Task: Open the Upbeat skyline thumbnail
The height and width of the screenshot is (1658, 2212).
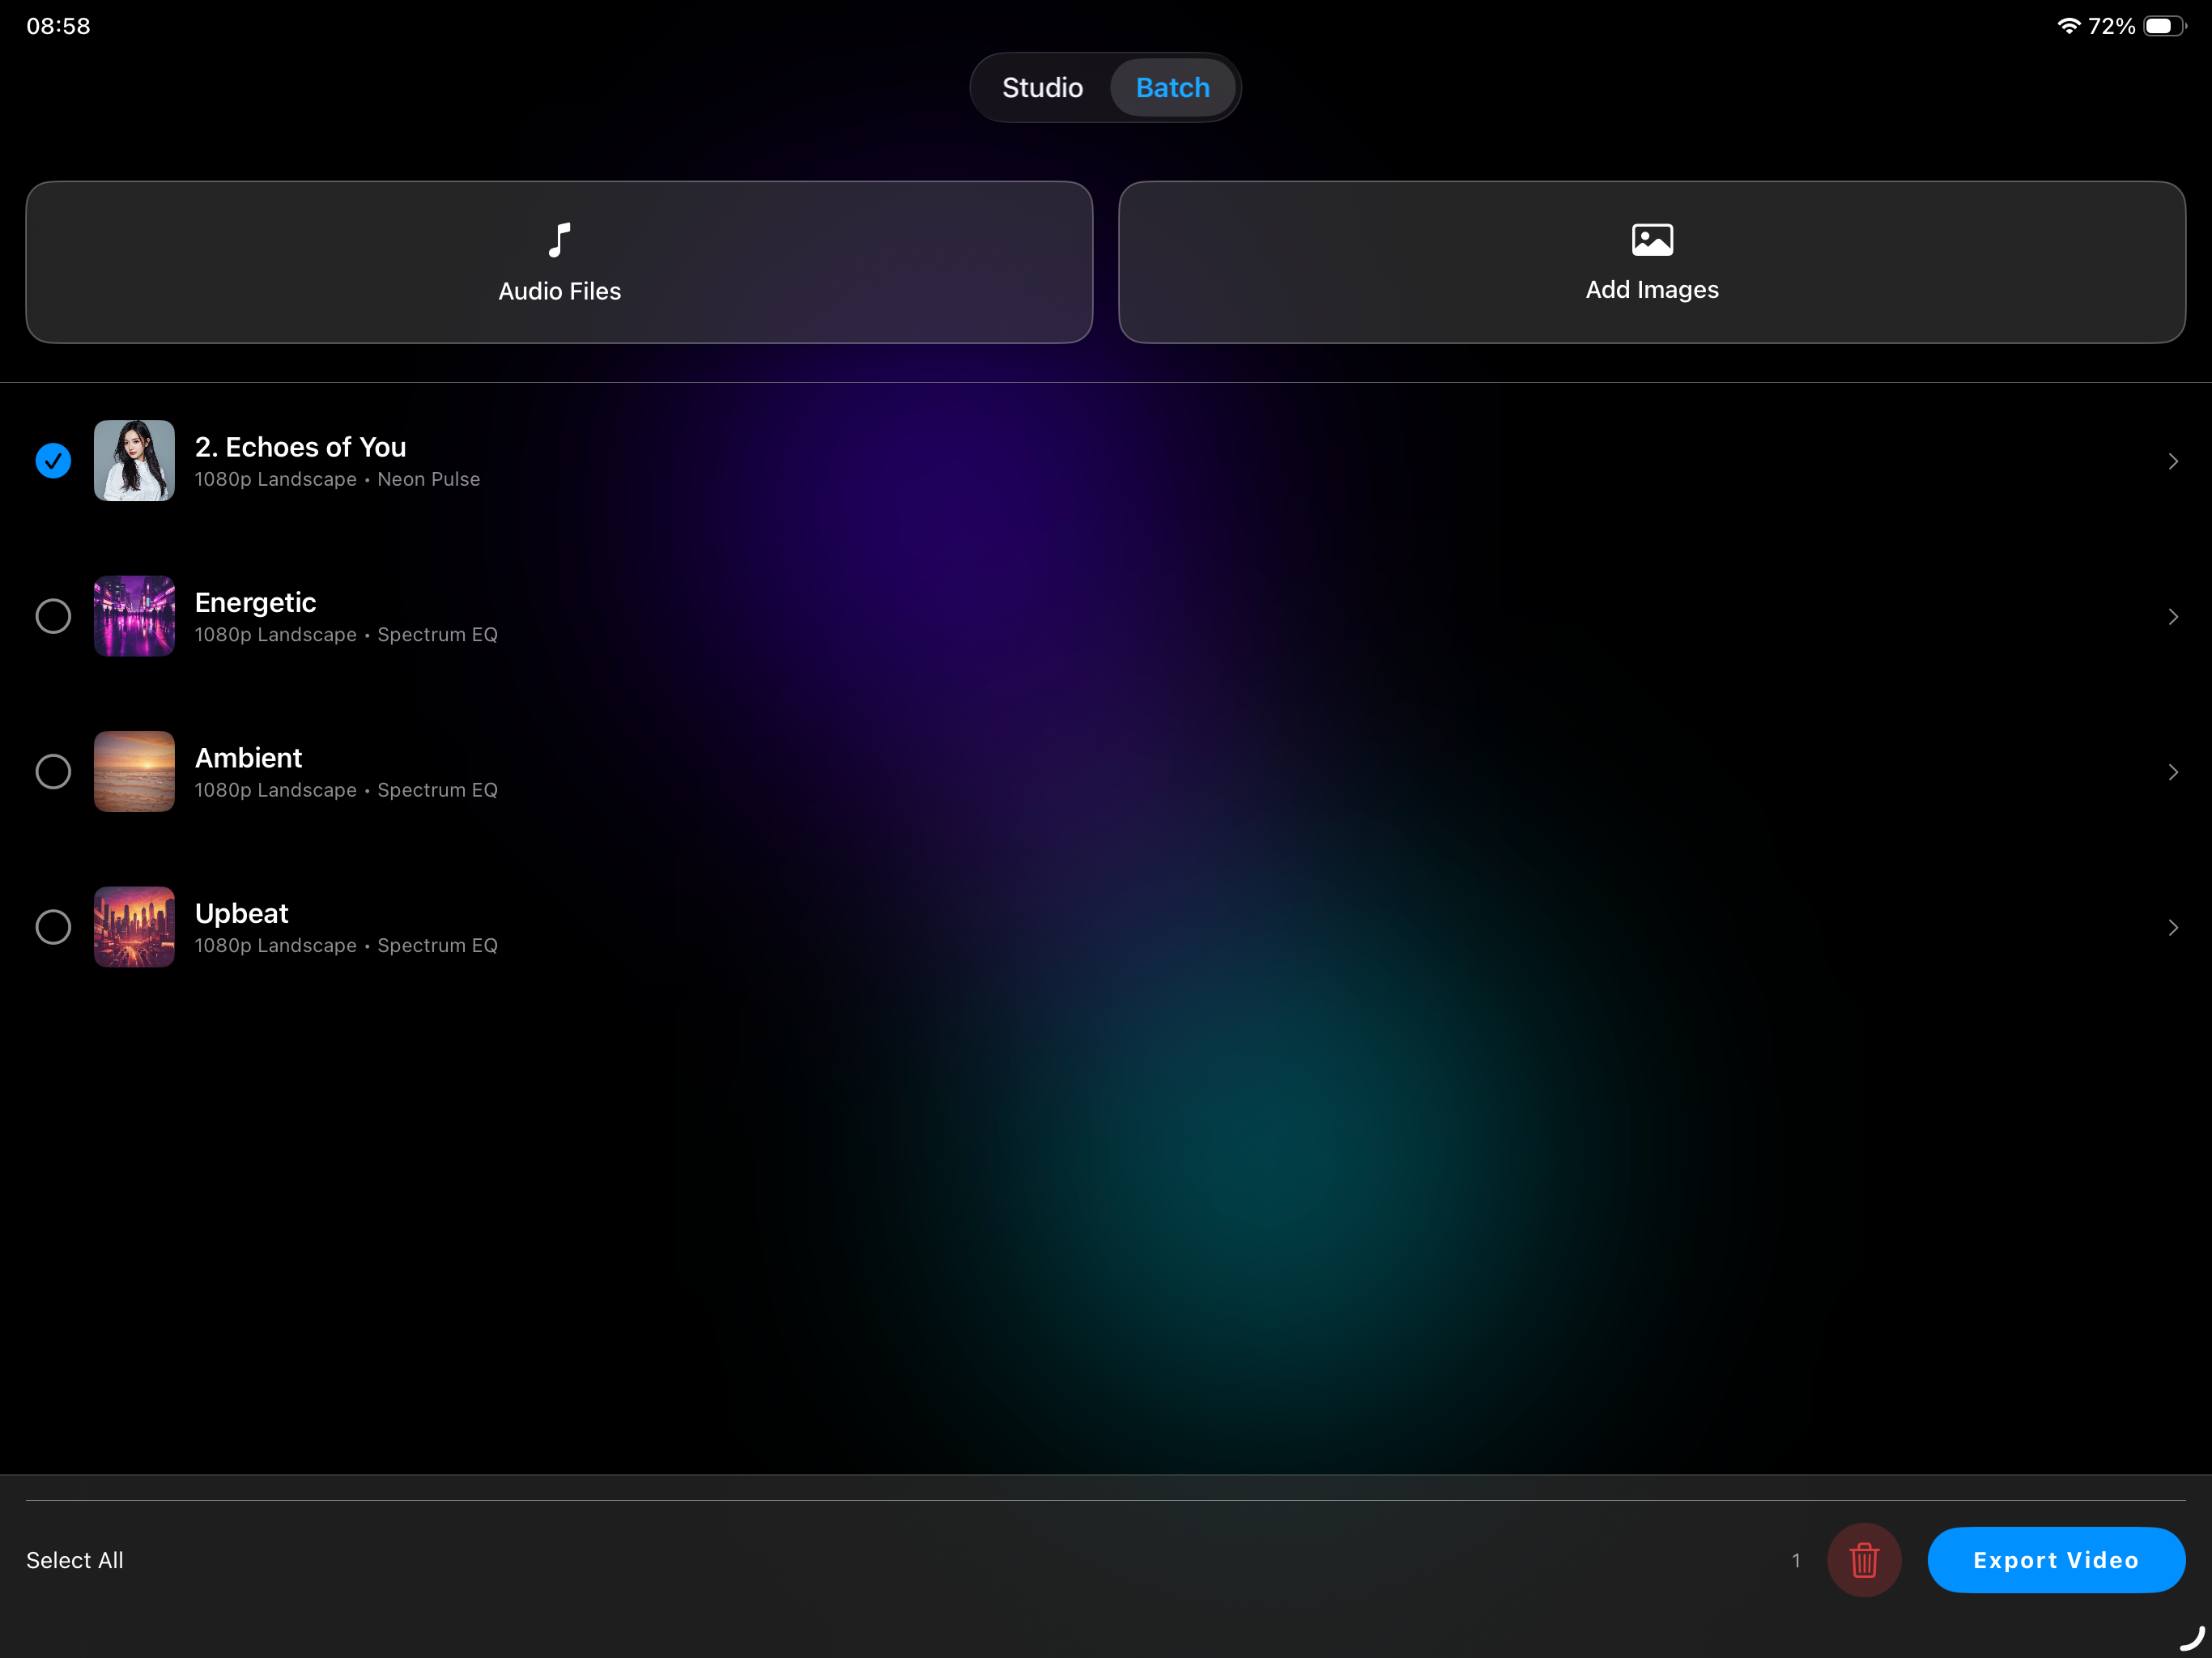Action: coord(134,927)
